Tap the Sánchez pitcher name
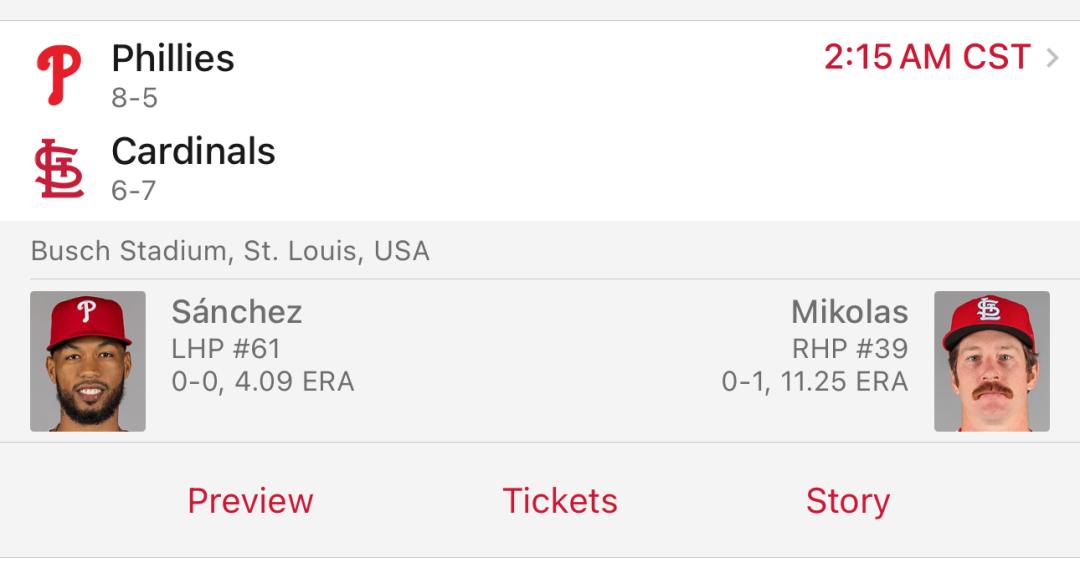The width and height of the screenshot is (1080, 563). pyautogui.click(x=236, y=311)
